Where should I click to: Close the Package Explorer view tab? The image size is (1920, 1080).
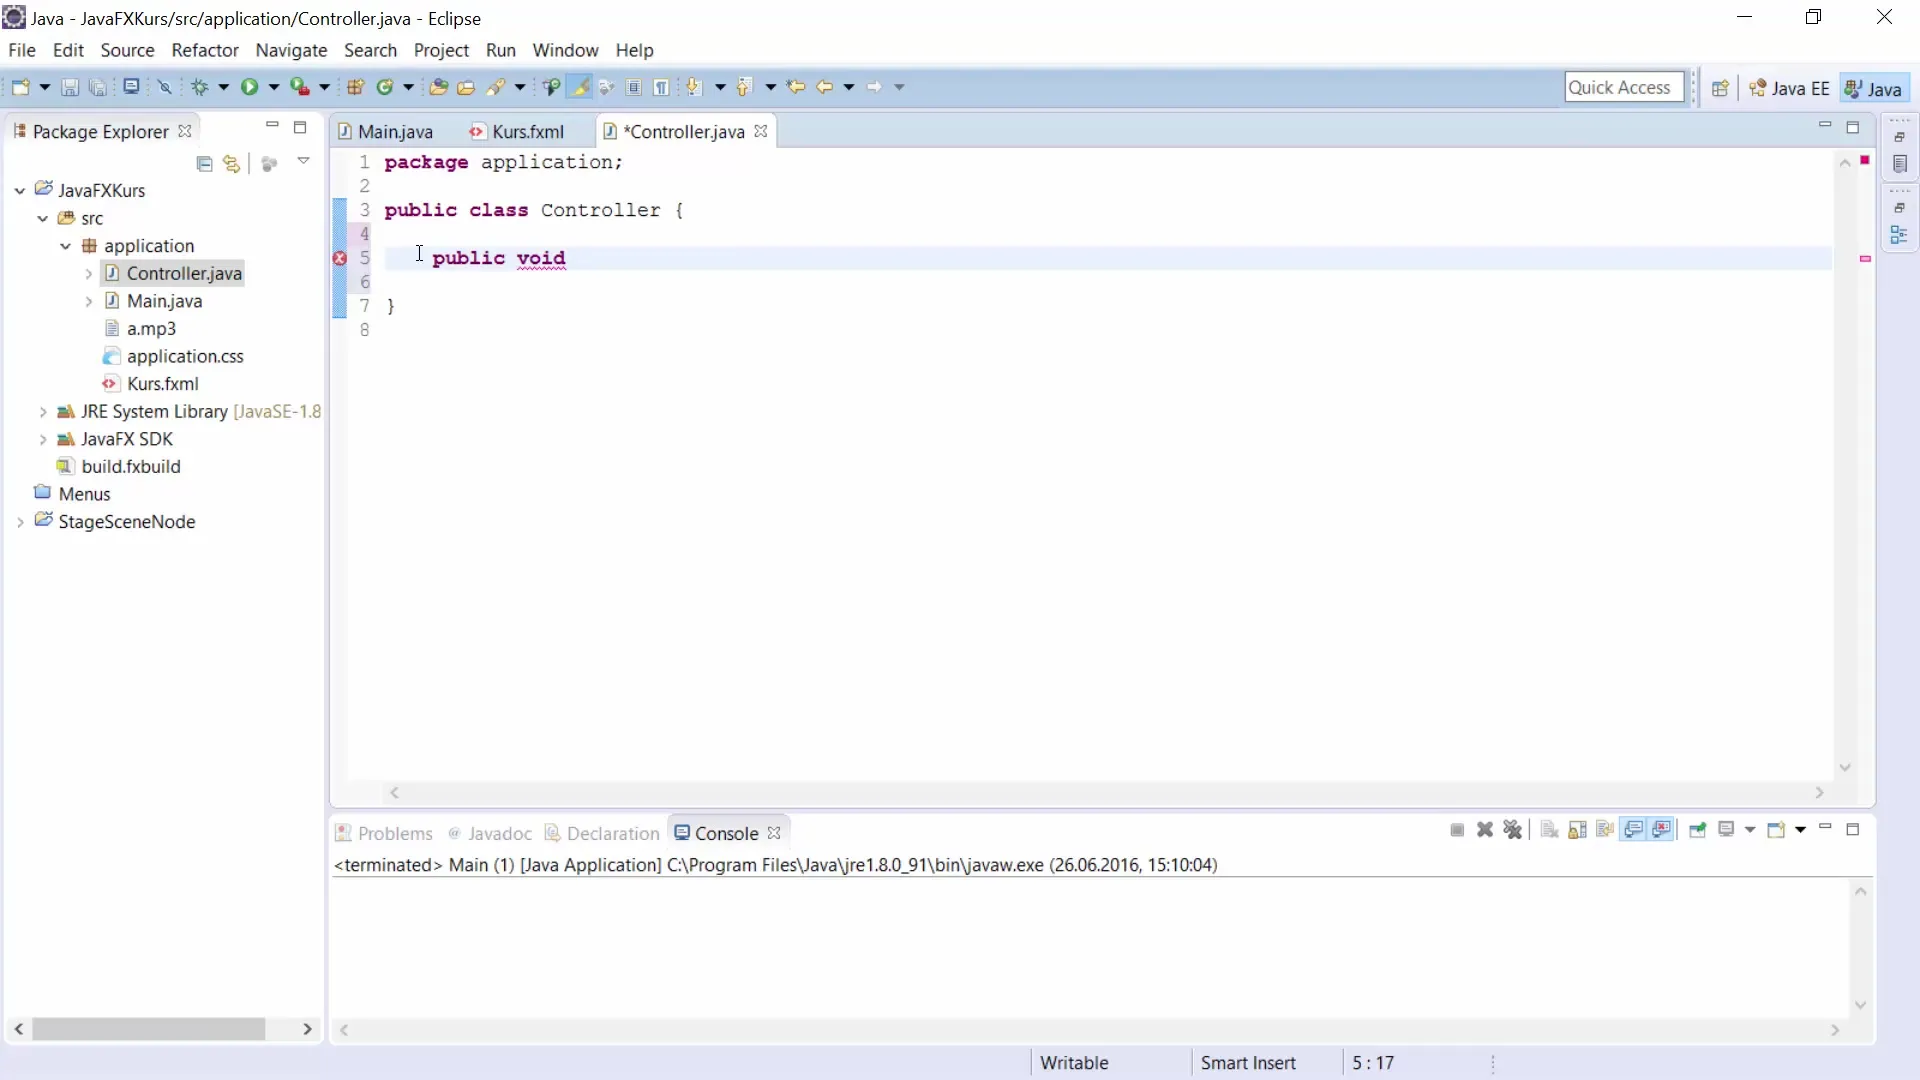(x=185, y=131)
